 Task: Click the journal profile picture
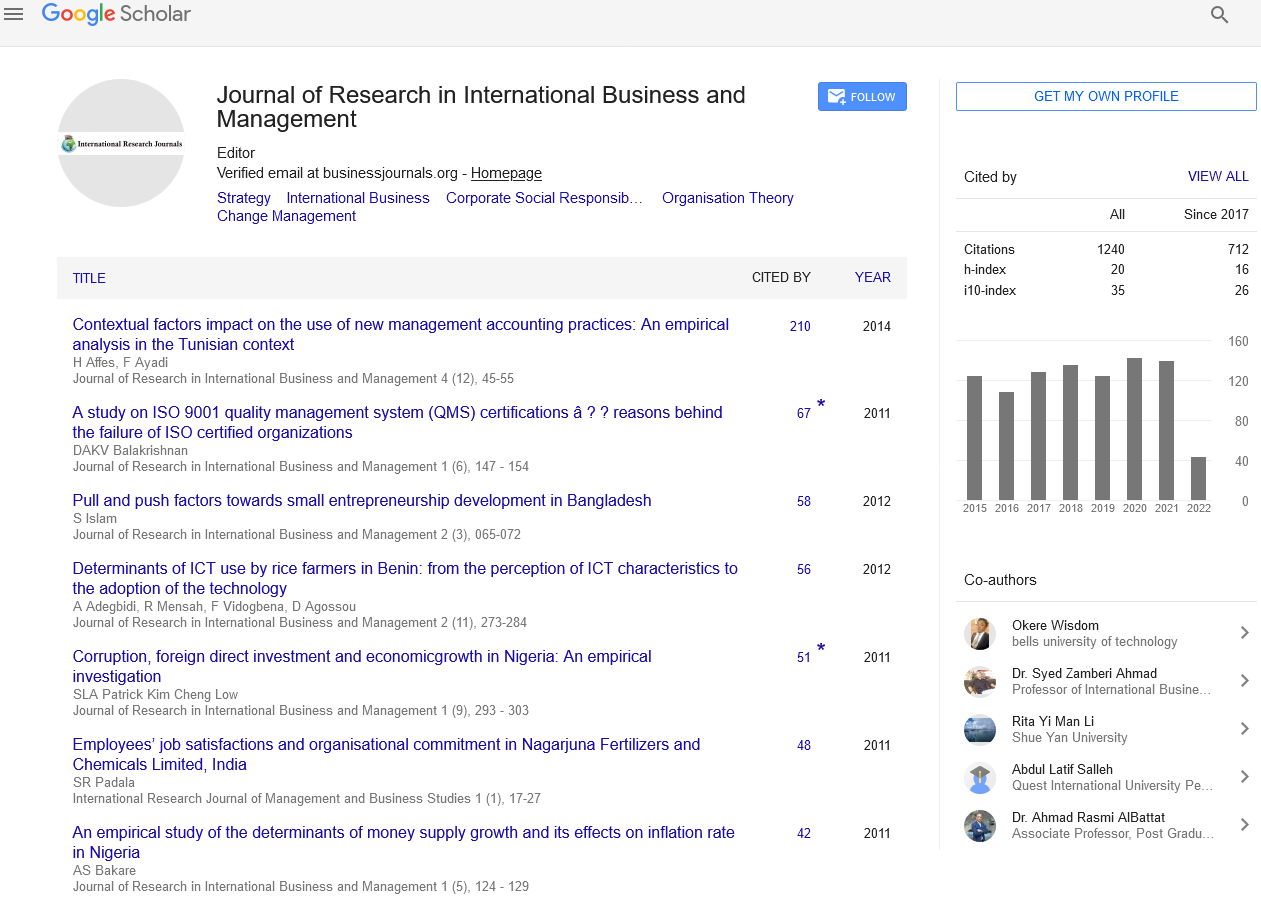121,143
